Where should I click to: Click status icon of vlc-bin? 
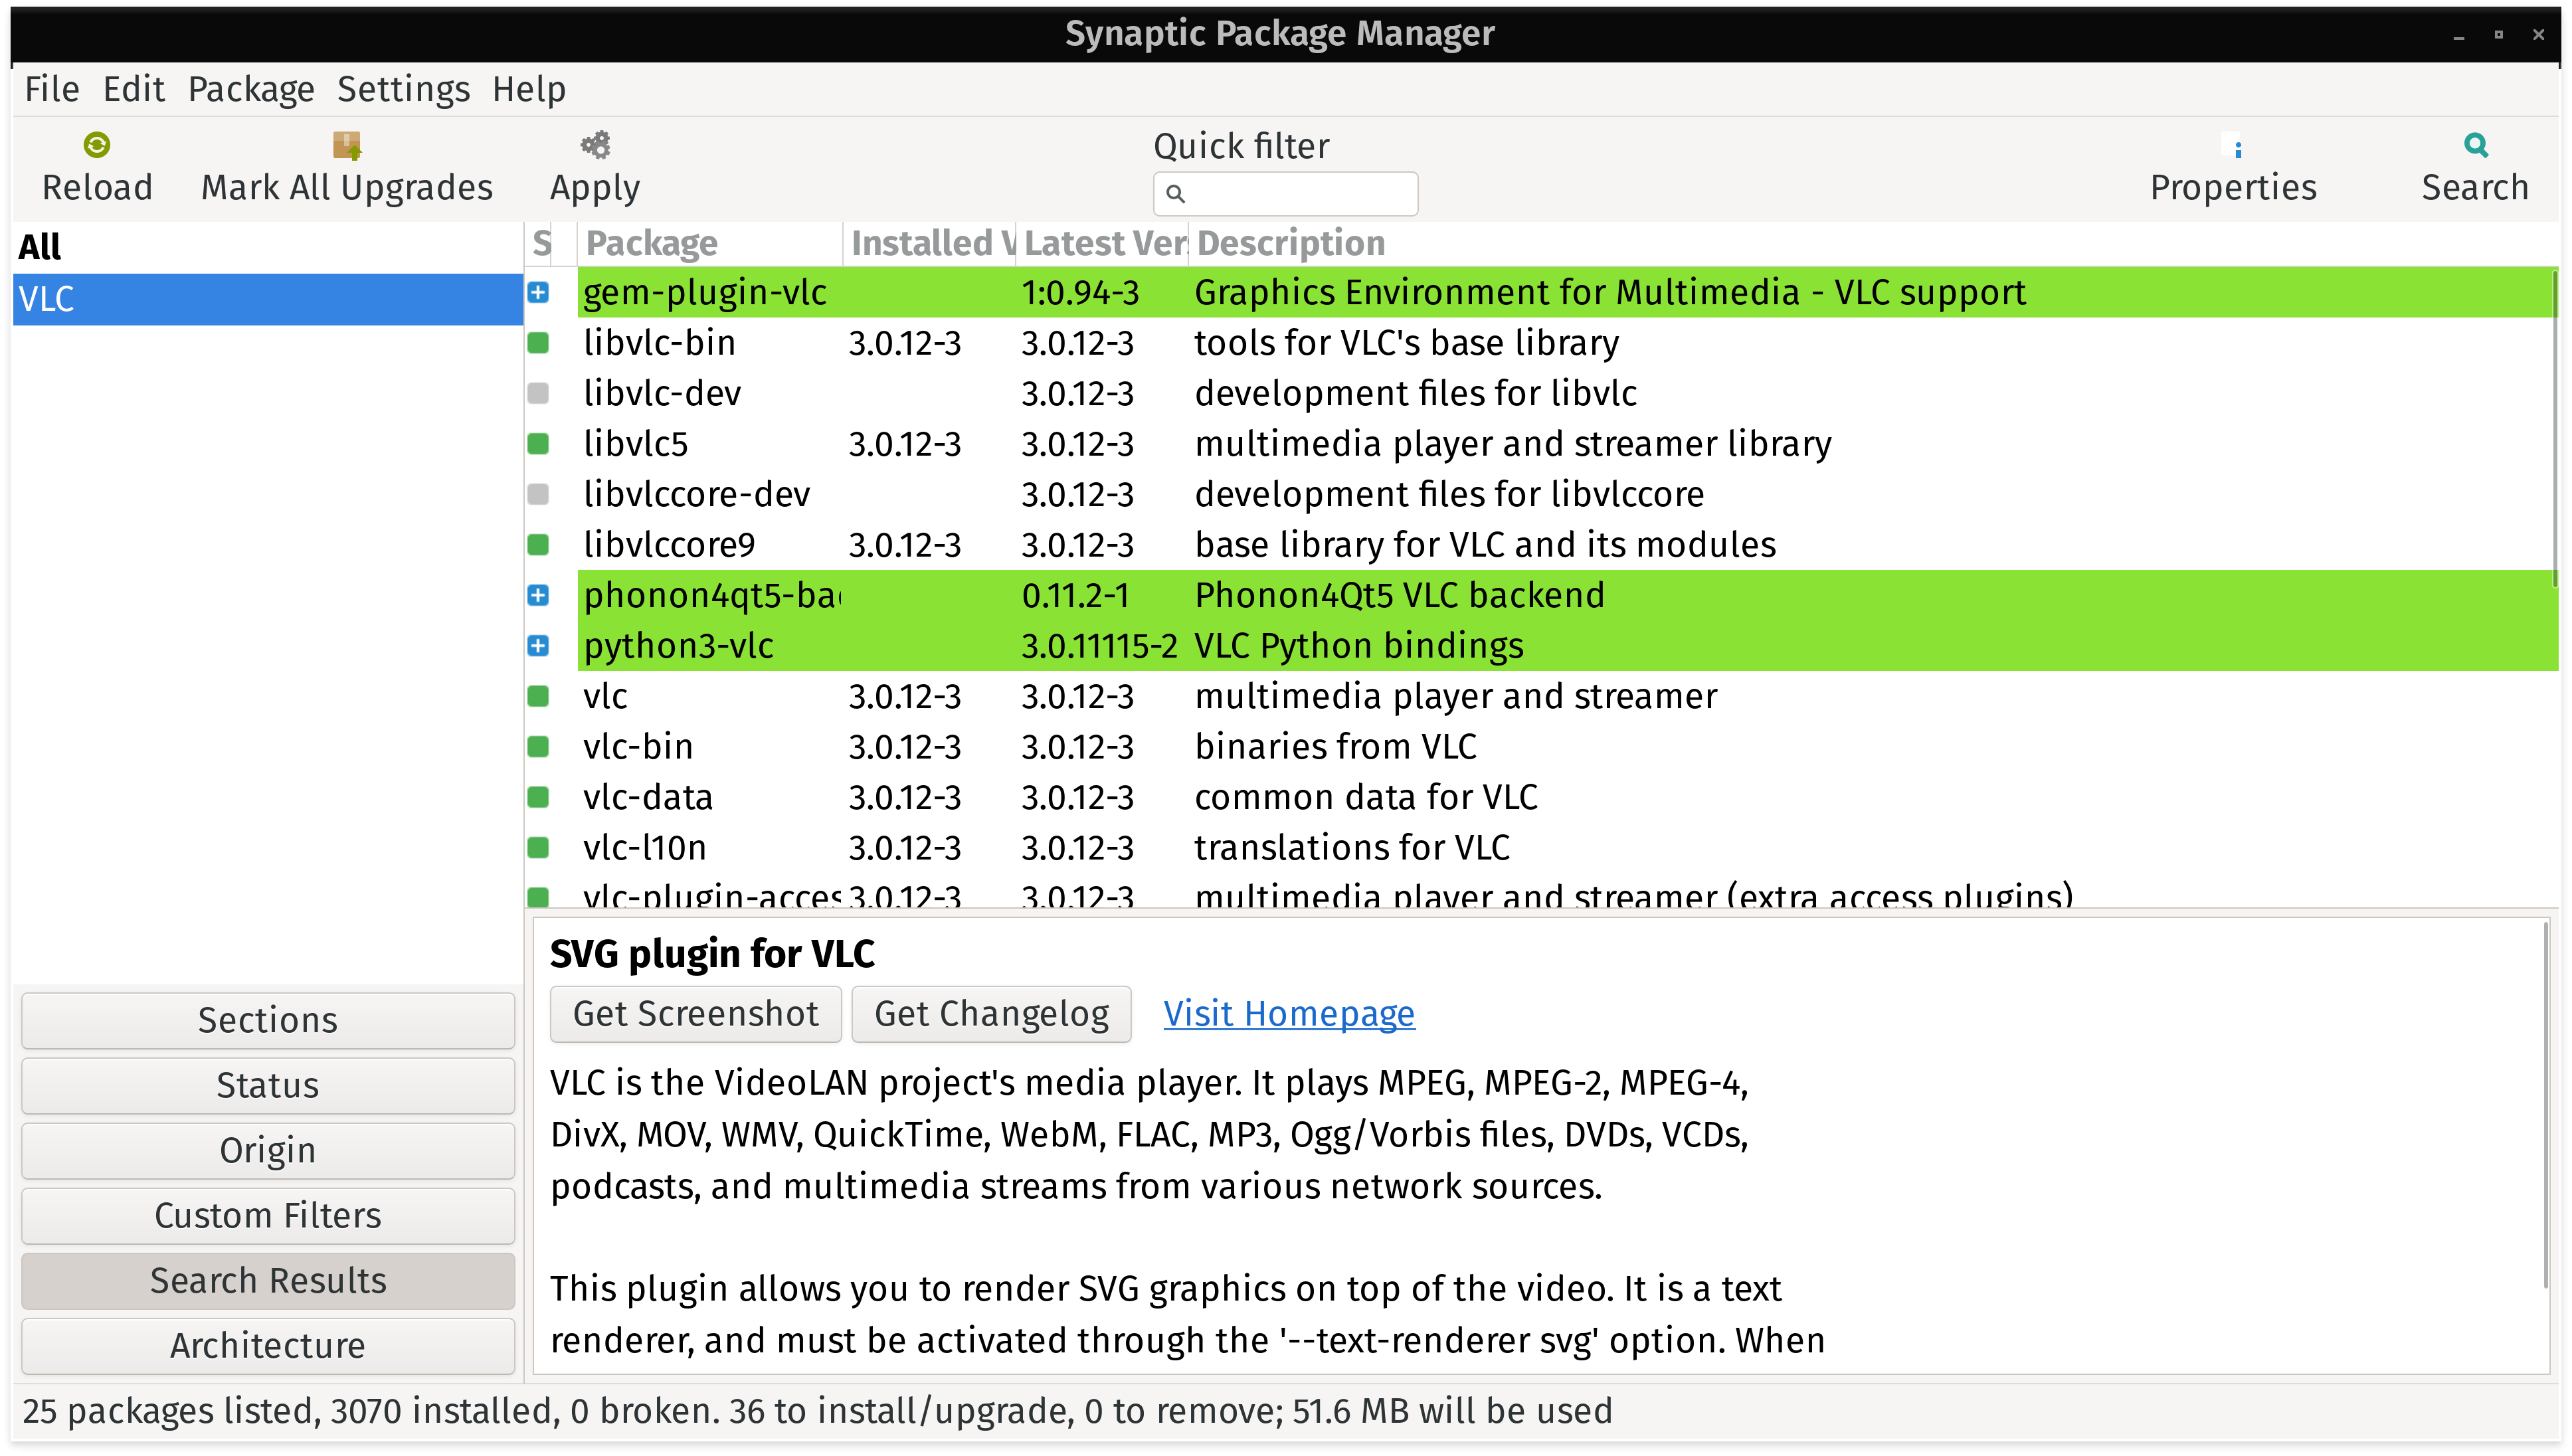538,747
